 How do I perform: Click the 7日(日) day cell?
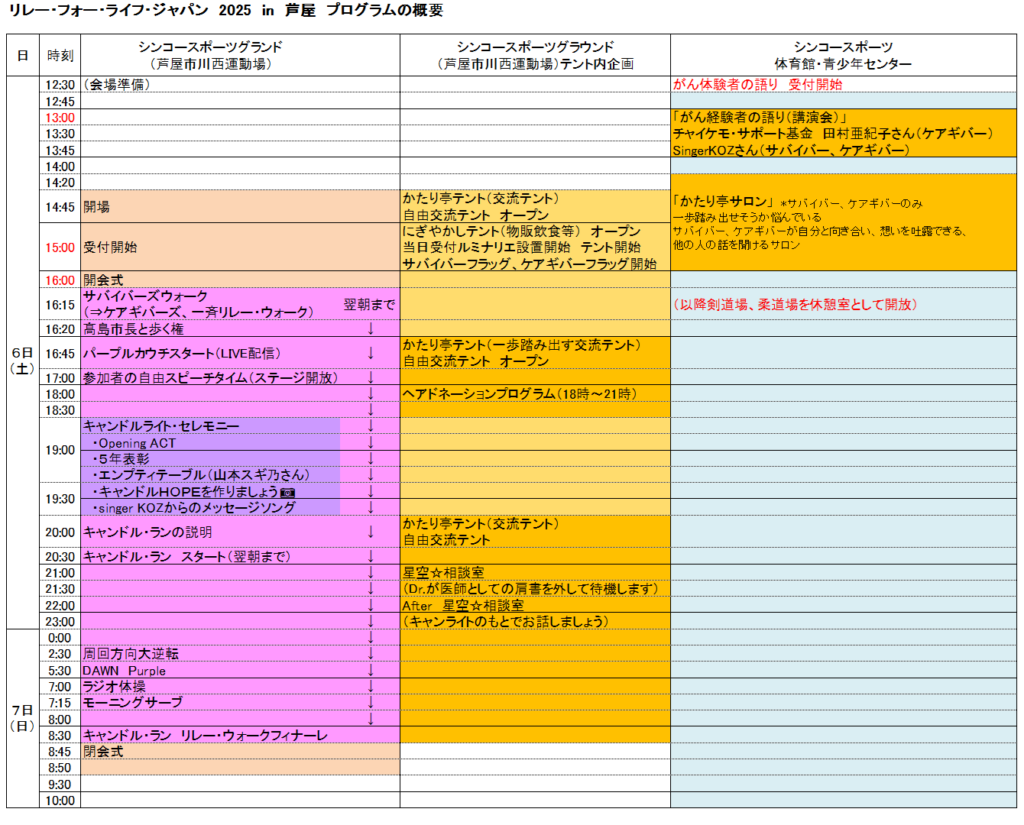(22, 717)
